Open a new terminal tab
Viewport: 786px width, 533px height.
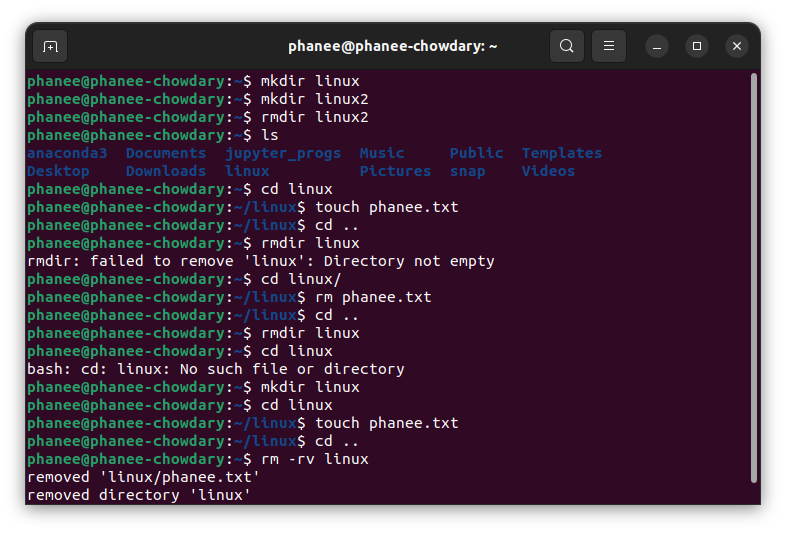point(50,47)
